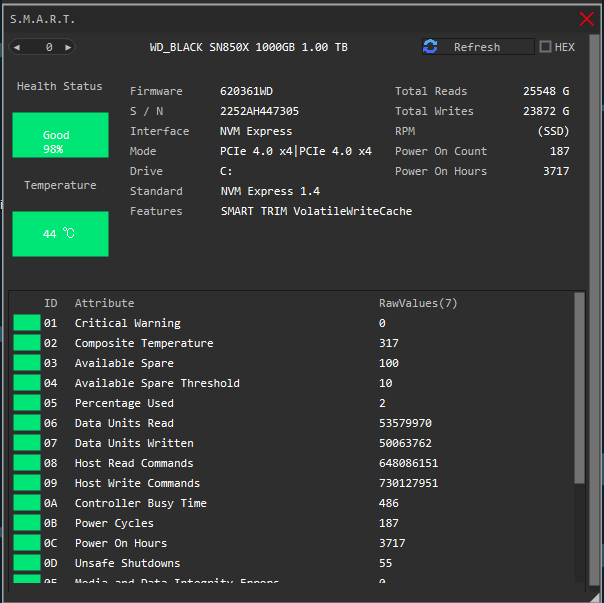Click the RawValues(7) column header
The image size is (604, 603).
418,303
